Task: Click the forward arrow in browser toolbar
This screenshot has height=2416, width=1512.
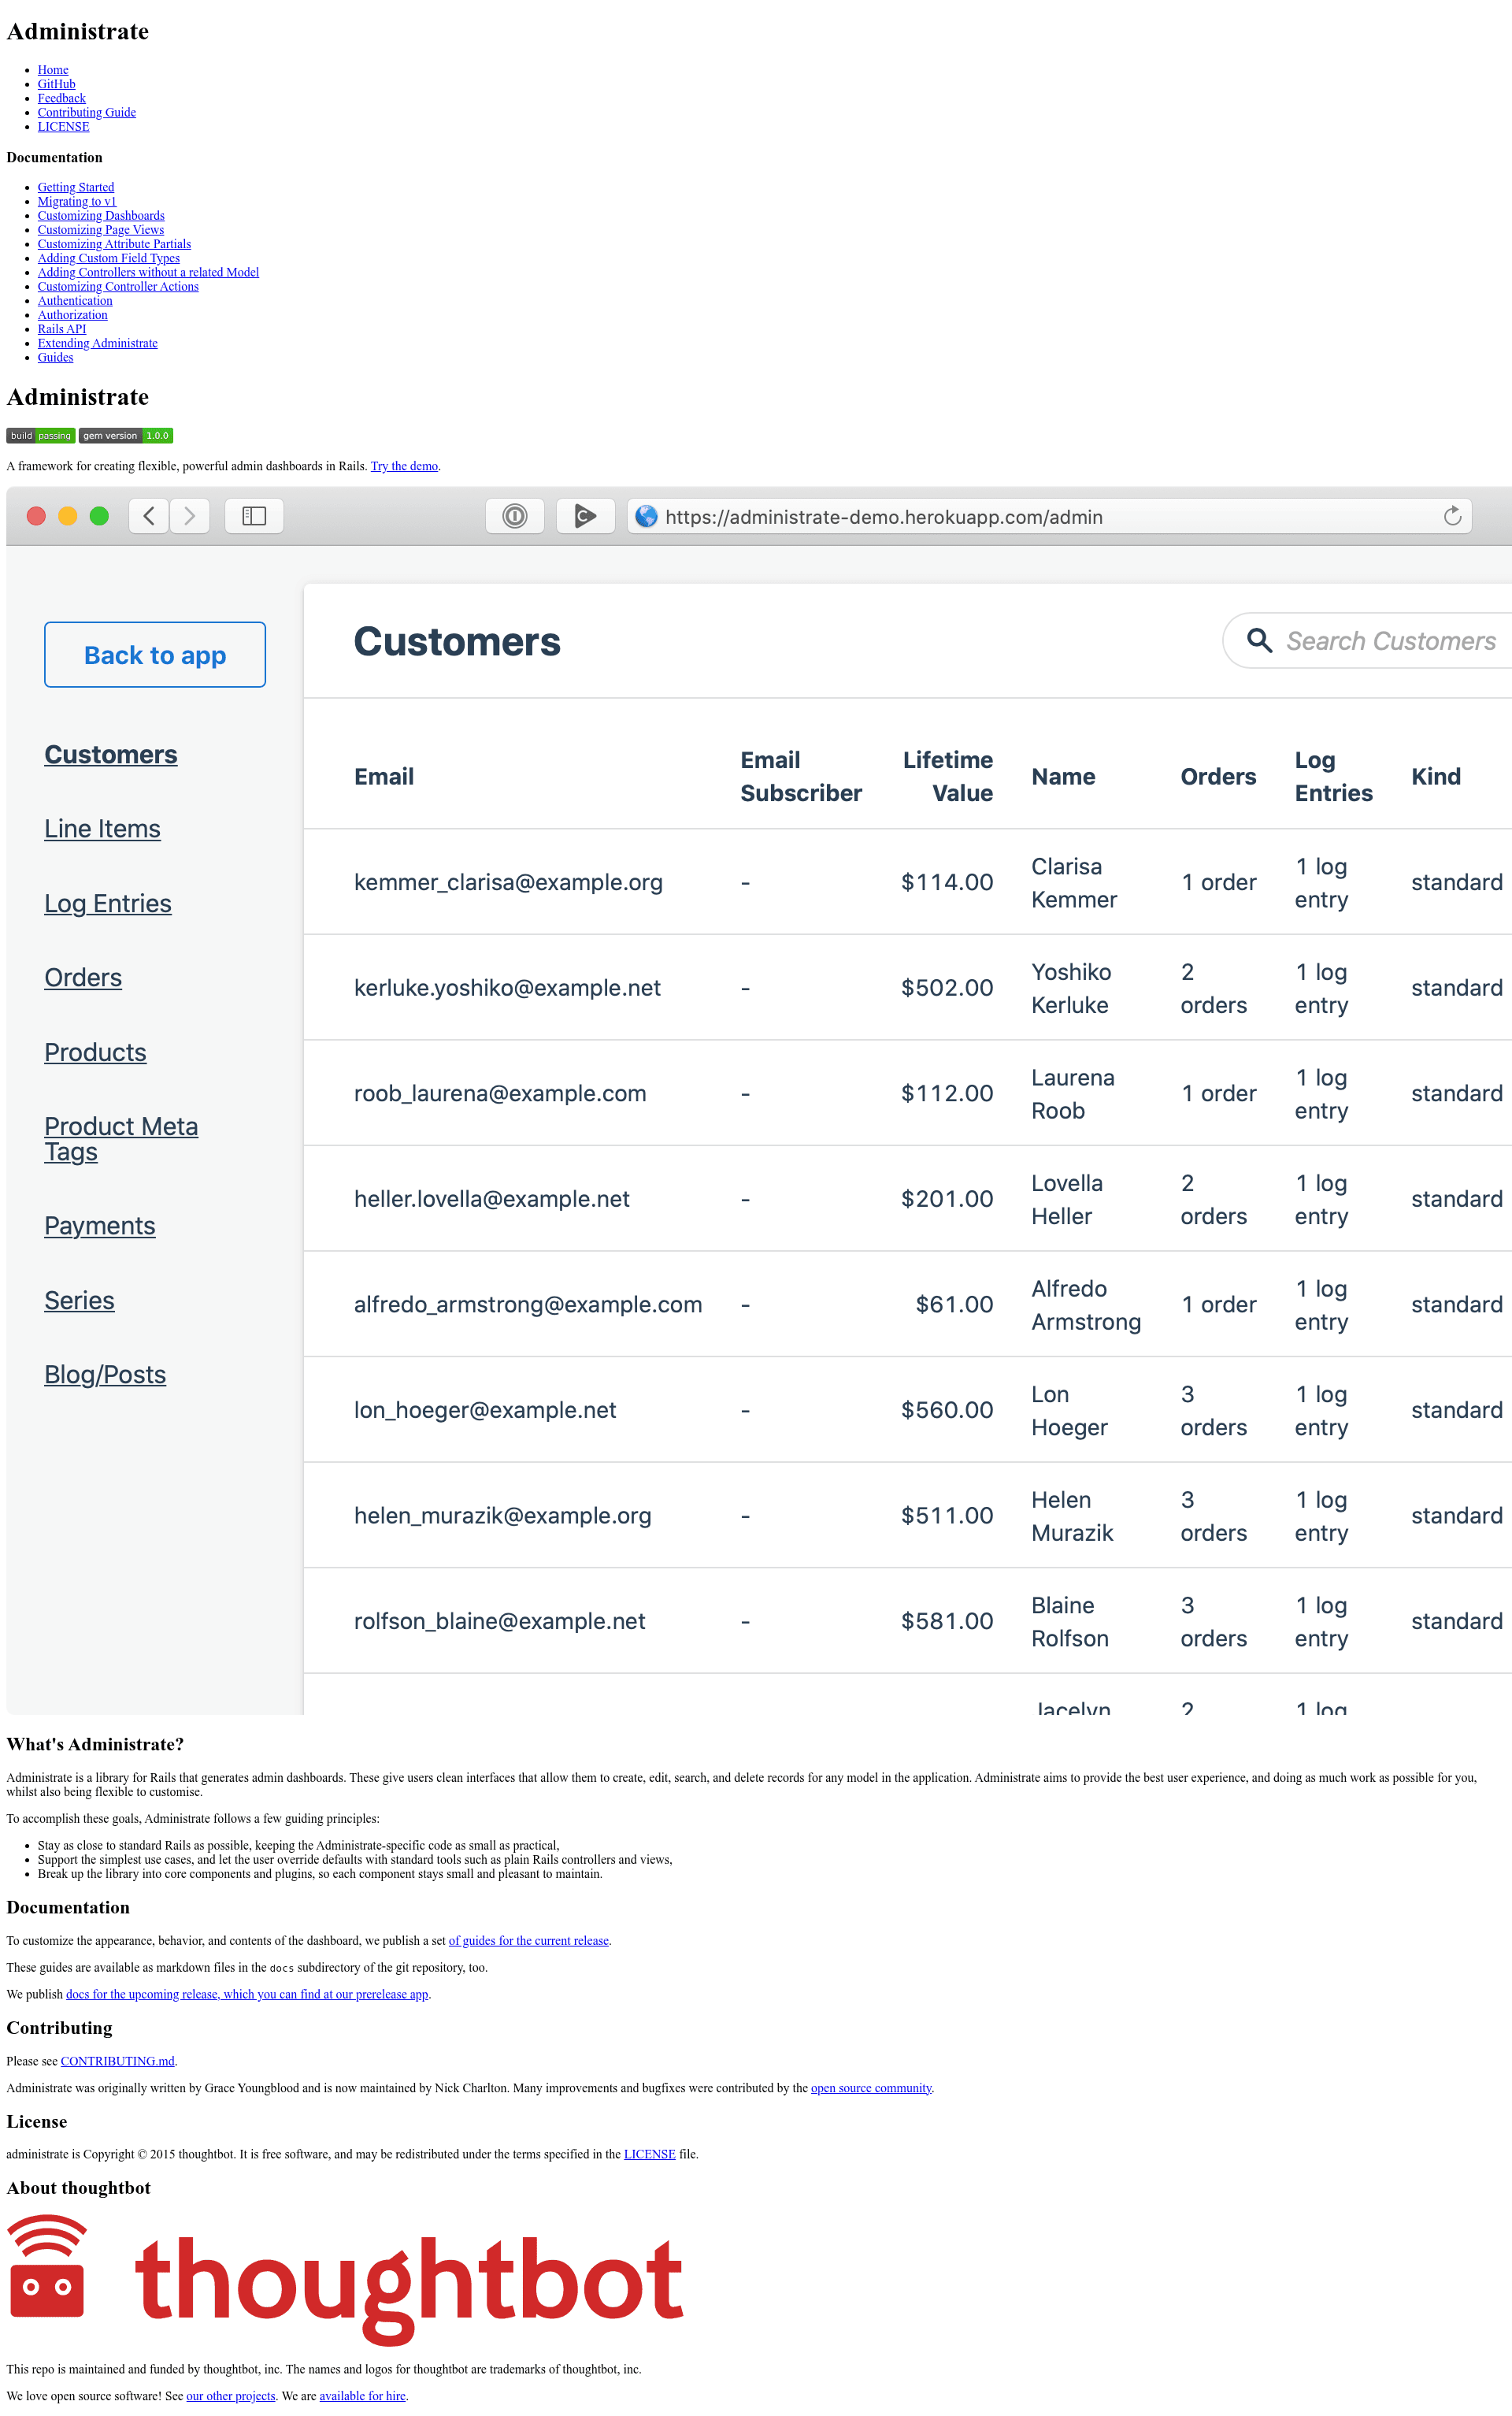Action: (189, 516)
